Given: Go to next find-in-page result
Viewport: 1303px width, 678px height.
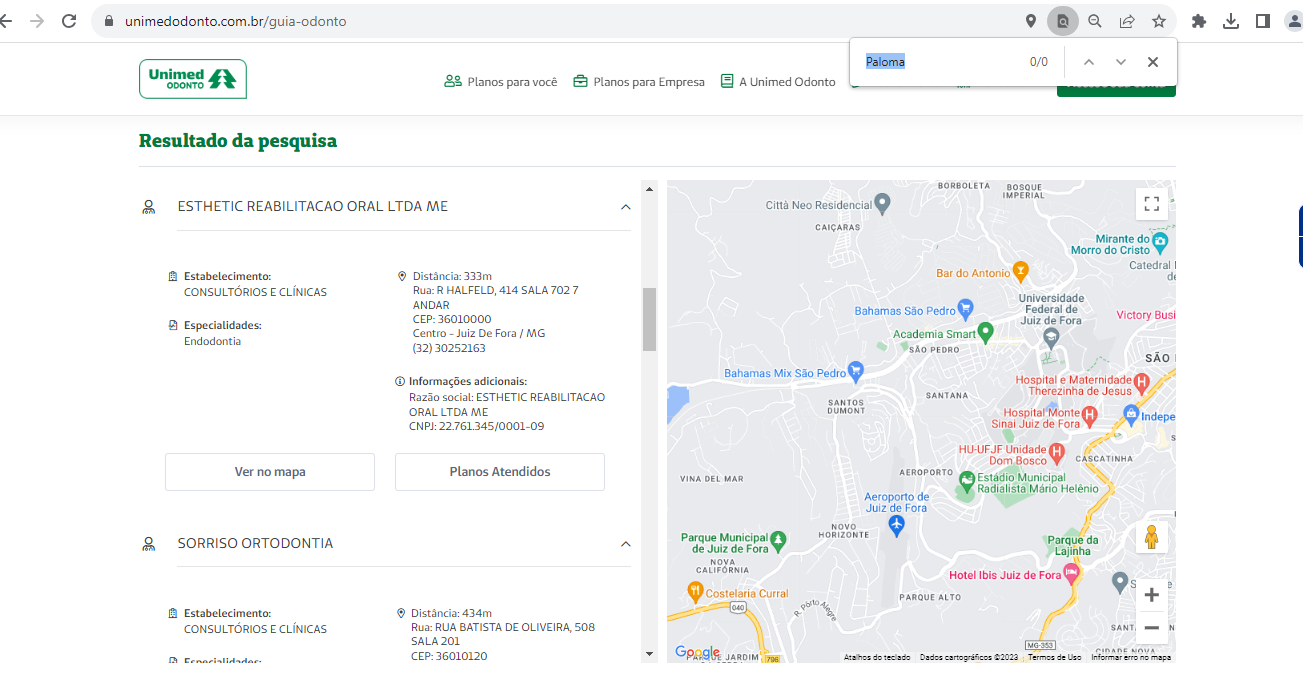Looking at the screenshot, I should coord(1120,62).
